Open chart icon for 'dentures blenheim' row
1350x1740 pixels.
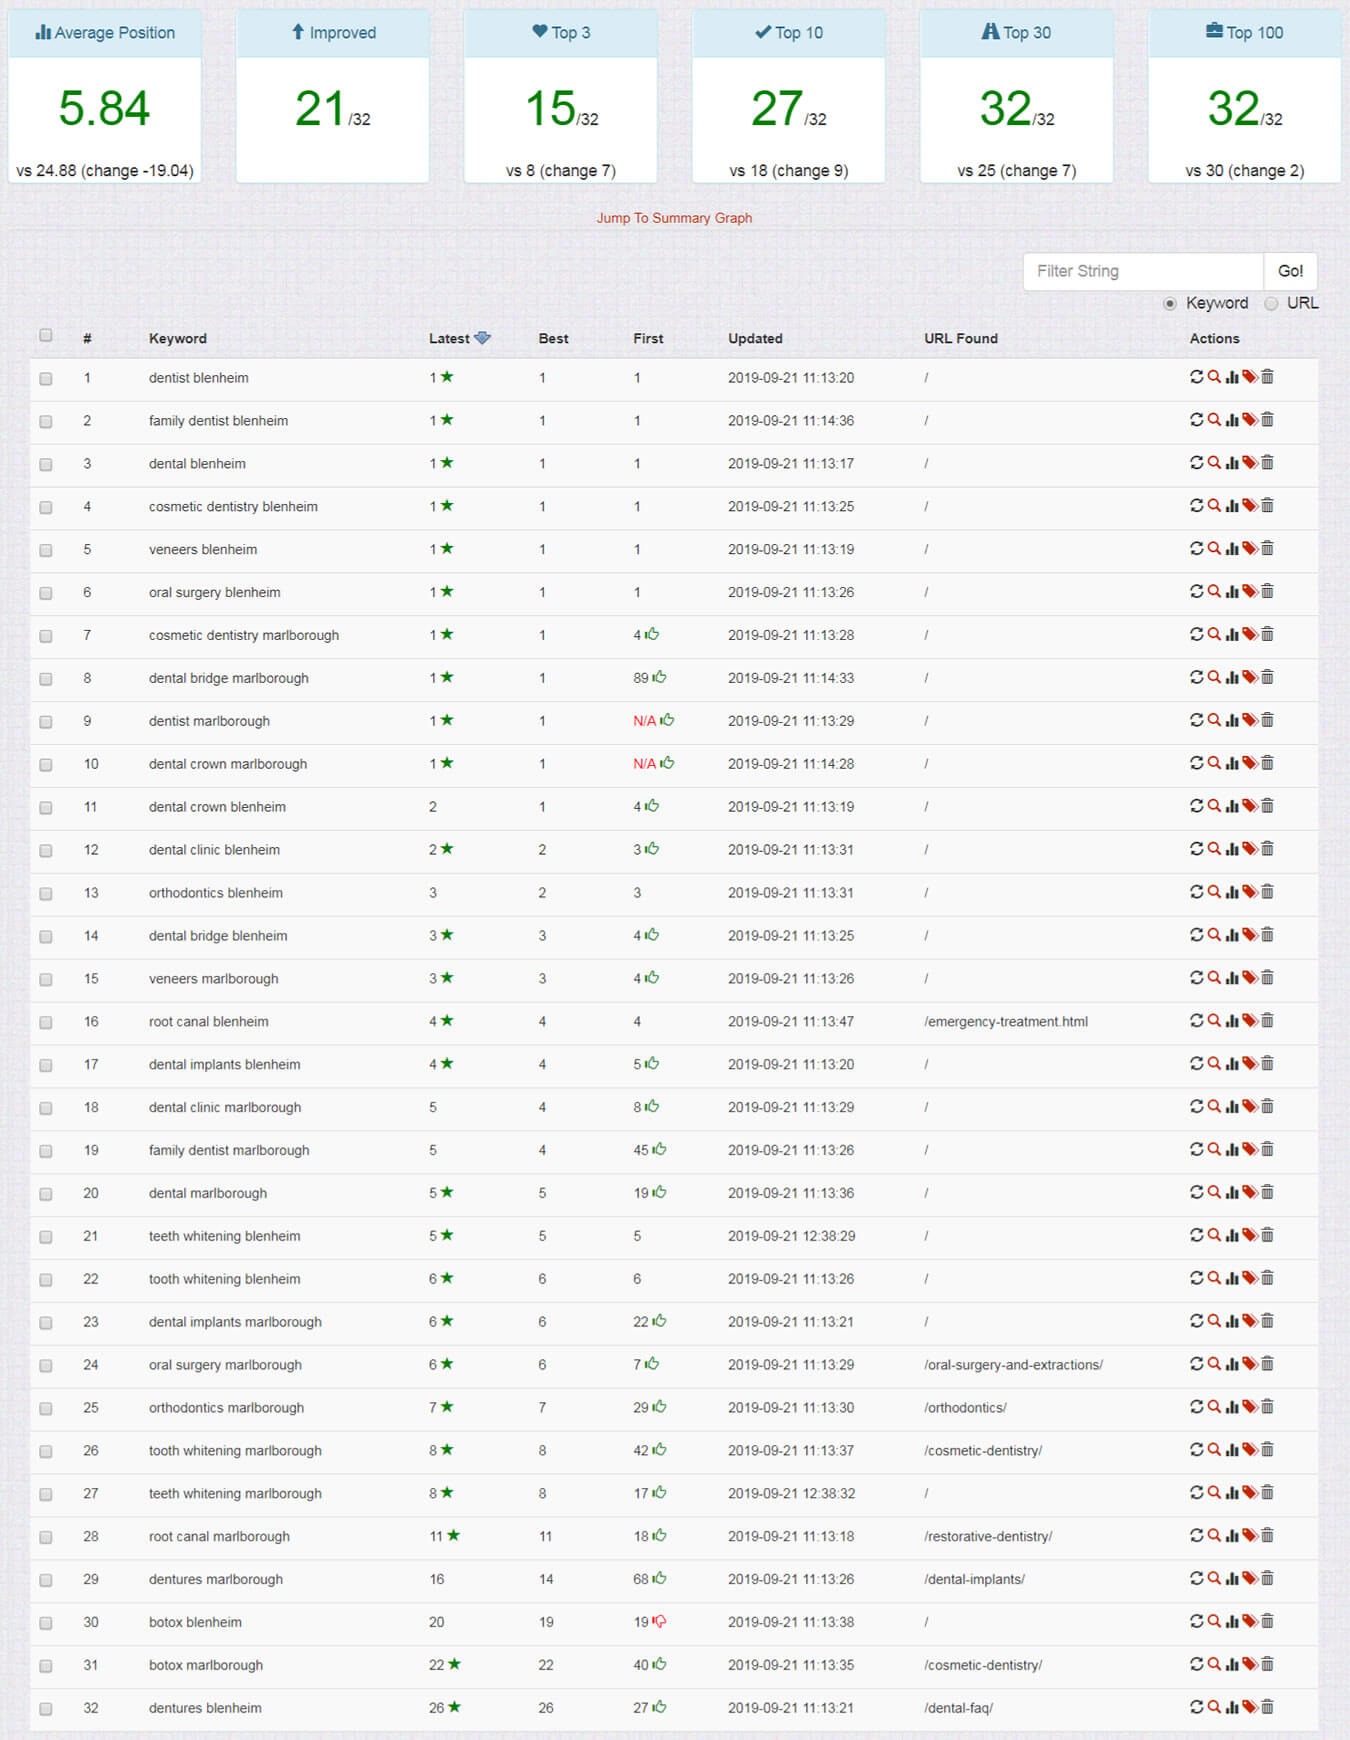[x=1232, y=1707]
